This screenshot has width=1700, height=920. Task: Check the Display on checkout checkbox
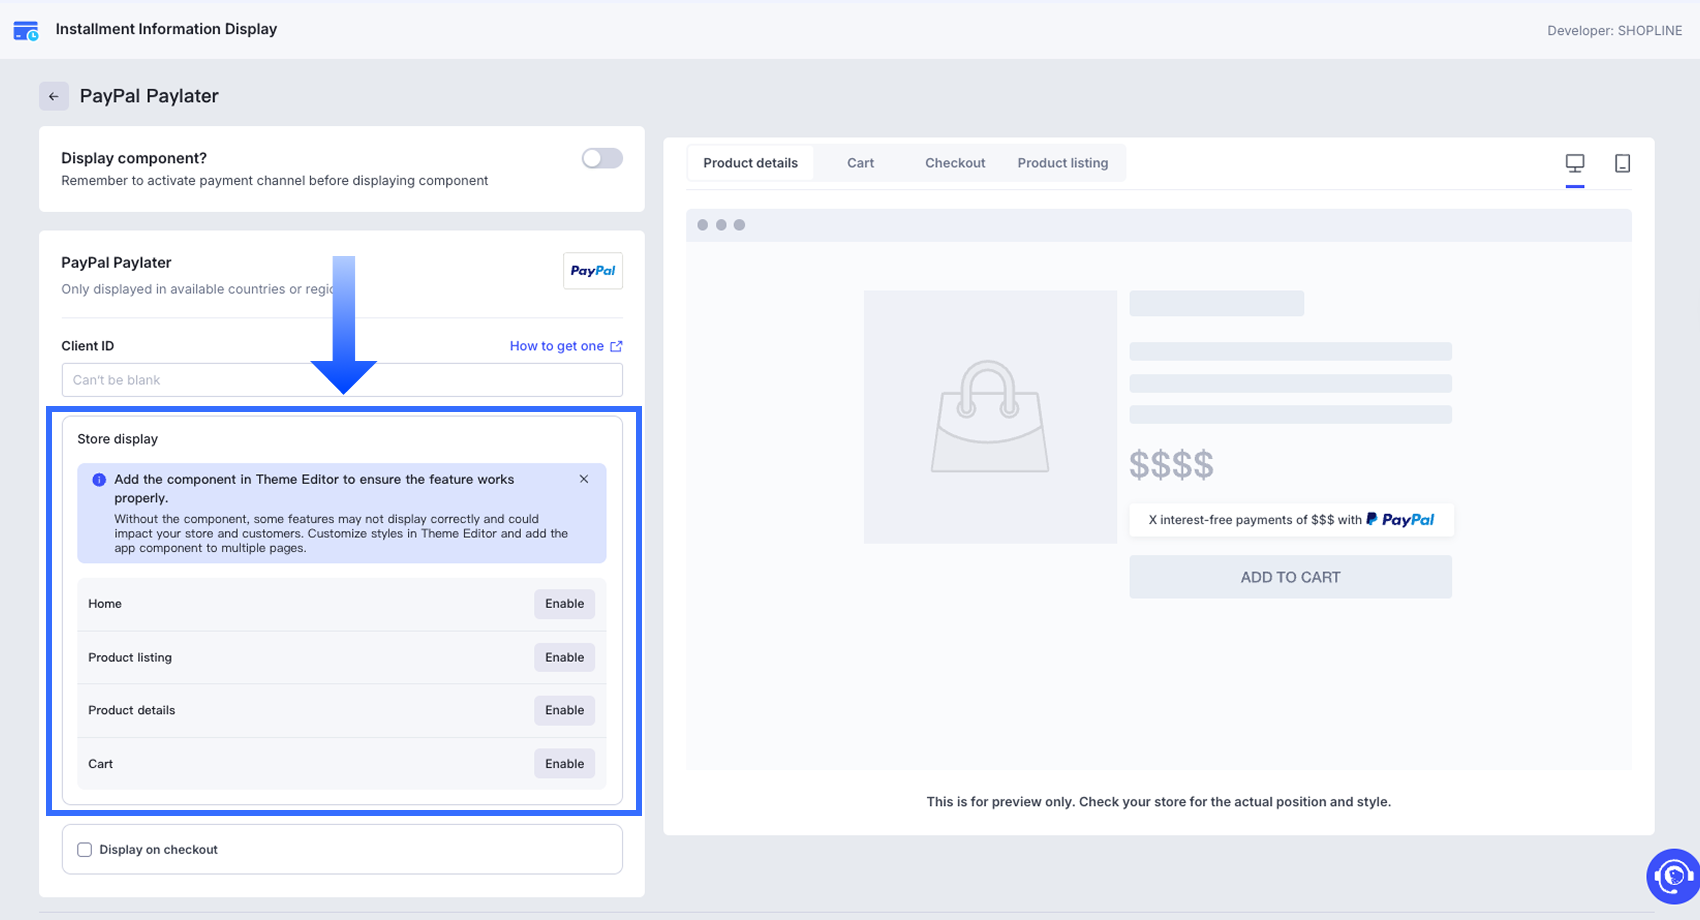click(85, 850)
